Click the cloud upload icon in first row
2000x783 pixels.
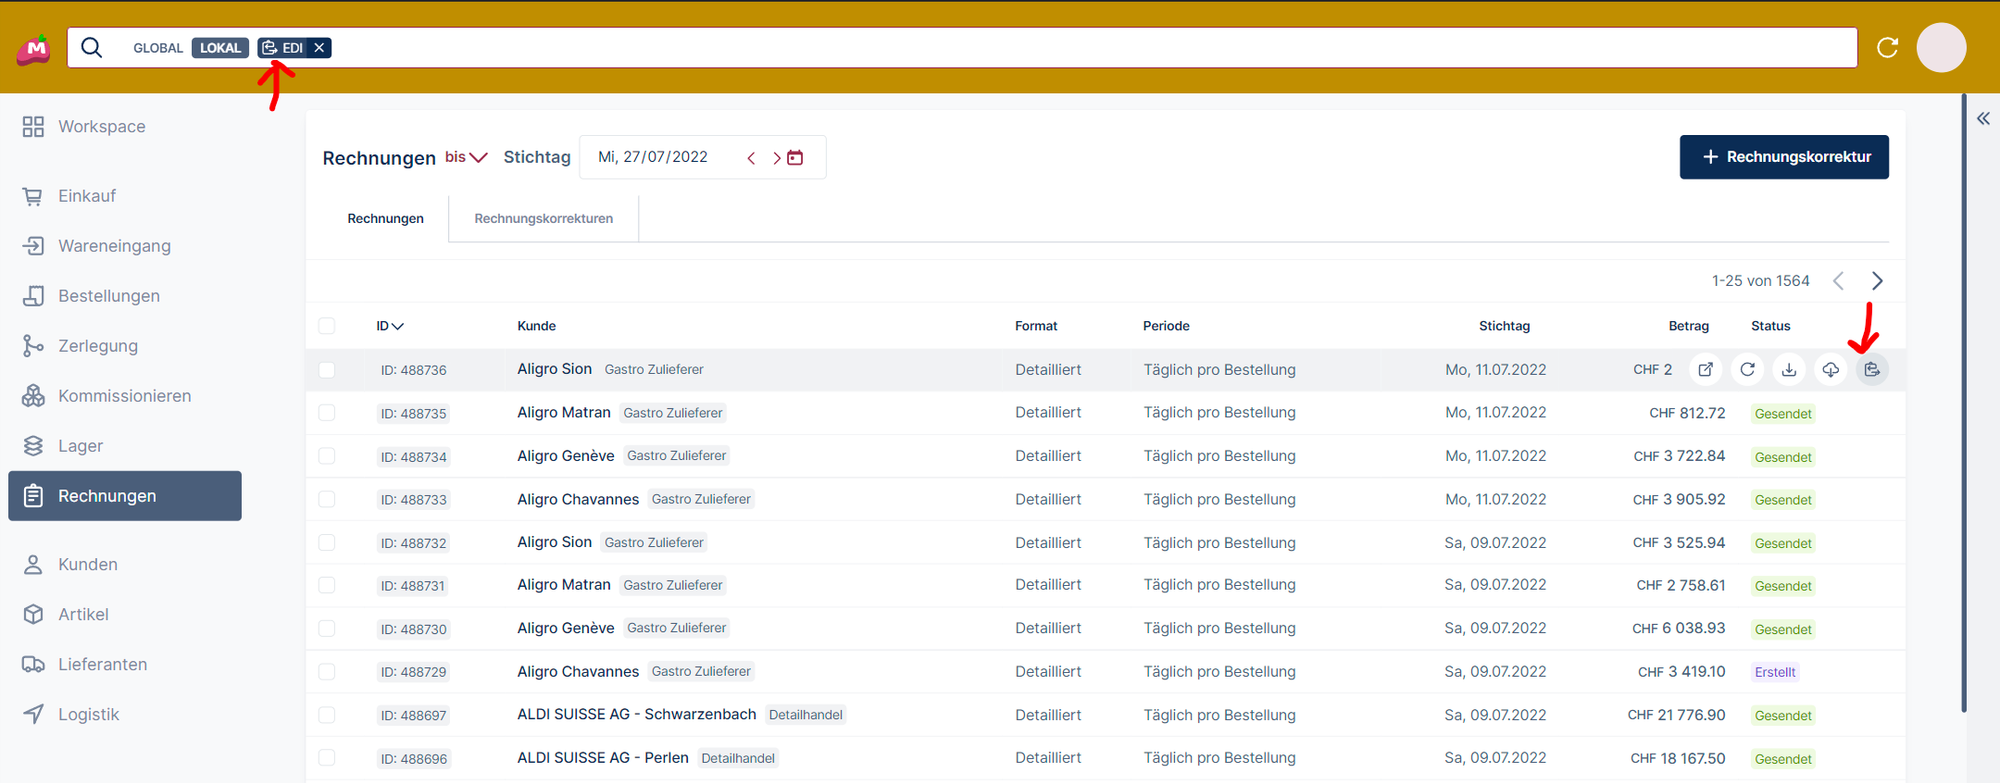tap(1830, 370)
